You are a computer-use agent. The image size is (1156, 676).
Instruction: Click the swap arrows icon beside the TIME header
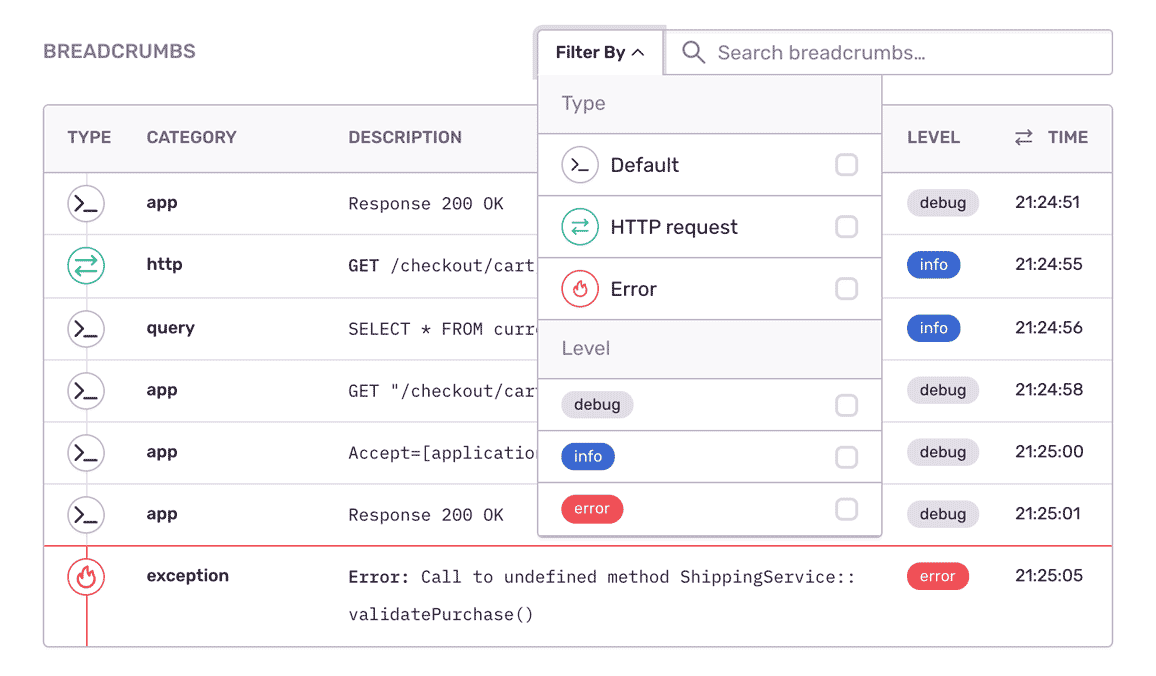point(1023,138)
